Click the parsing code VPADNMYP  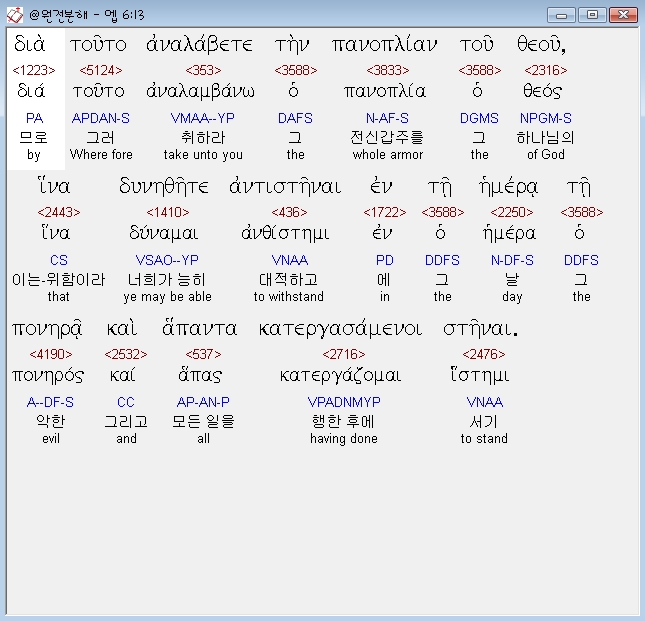pos(344,402)
